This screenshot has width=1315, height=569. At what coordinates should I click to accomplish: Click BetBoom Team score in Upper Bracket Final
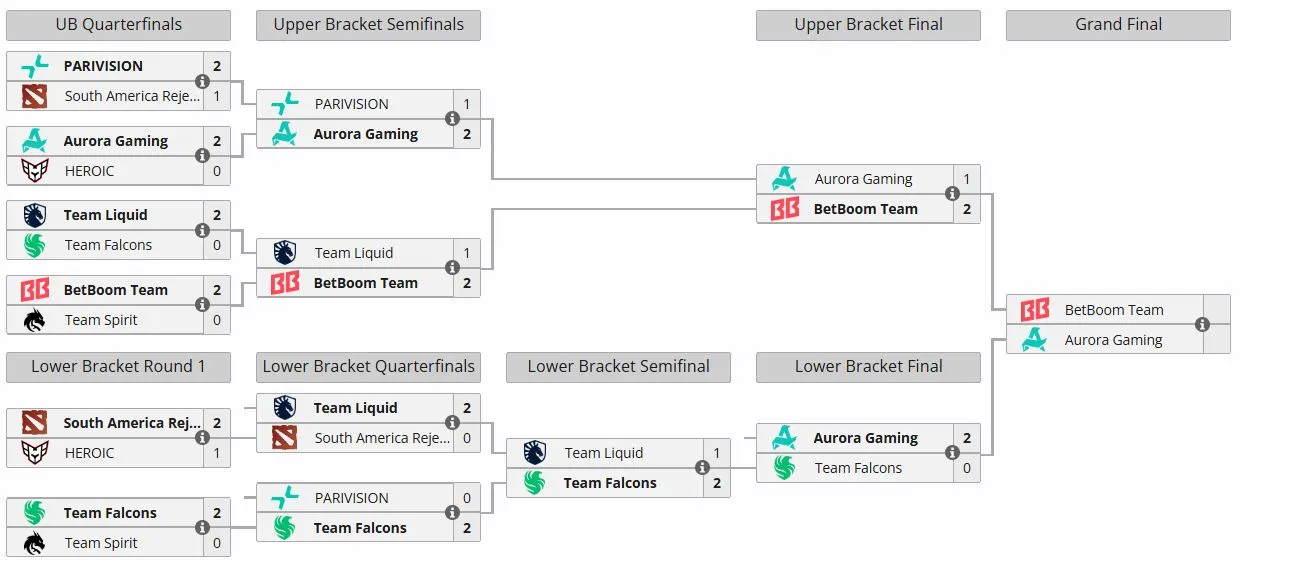click(967, 209)
